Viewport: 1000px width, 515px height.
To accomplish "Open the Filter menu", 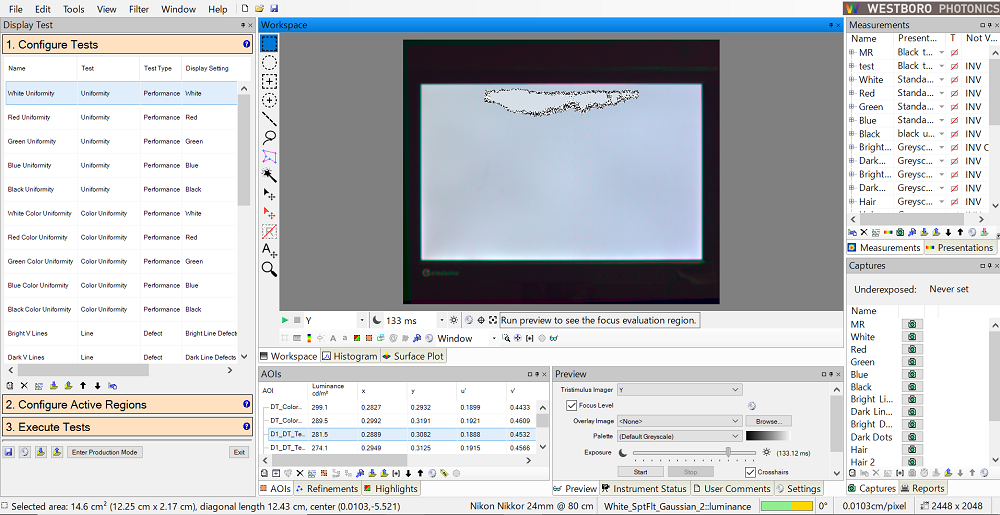I will click(138, 10).
